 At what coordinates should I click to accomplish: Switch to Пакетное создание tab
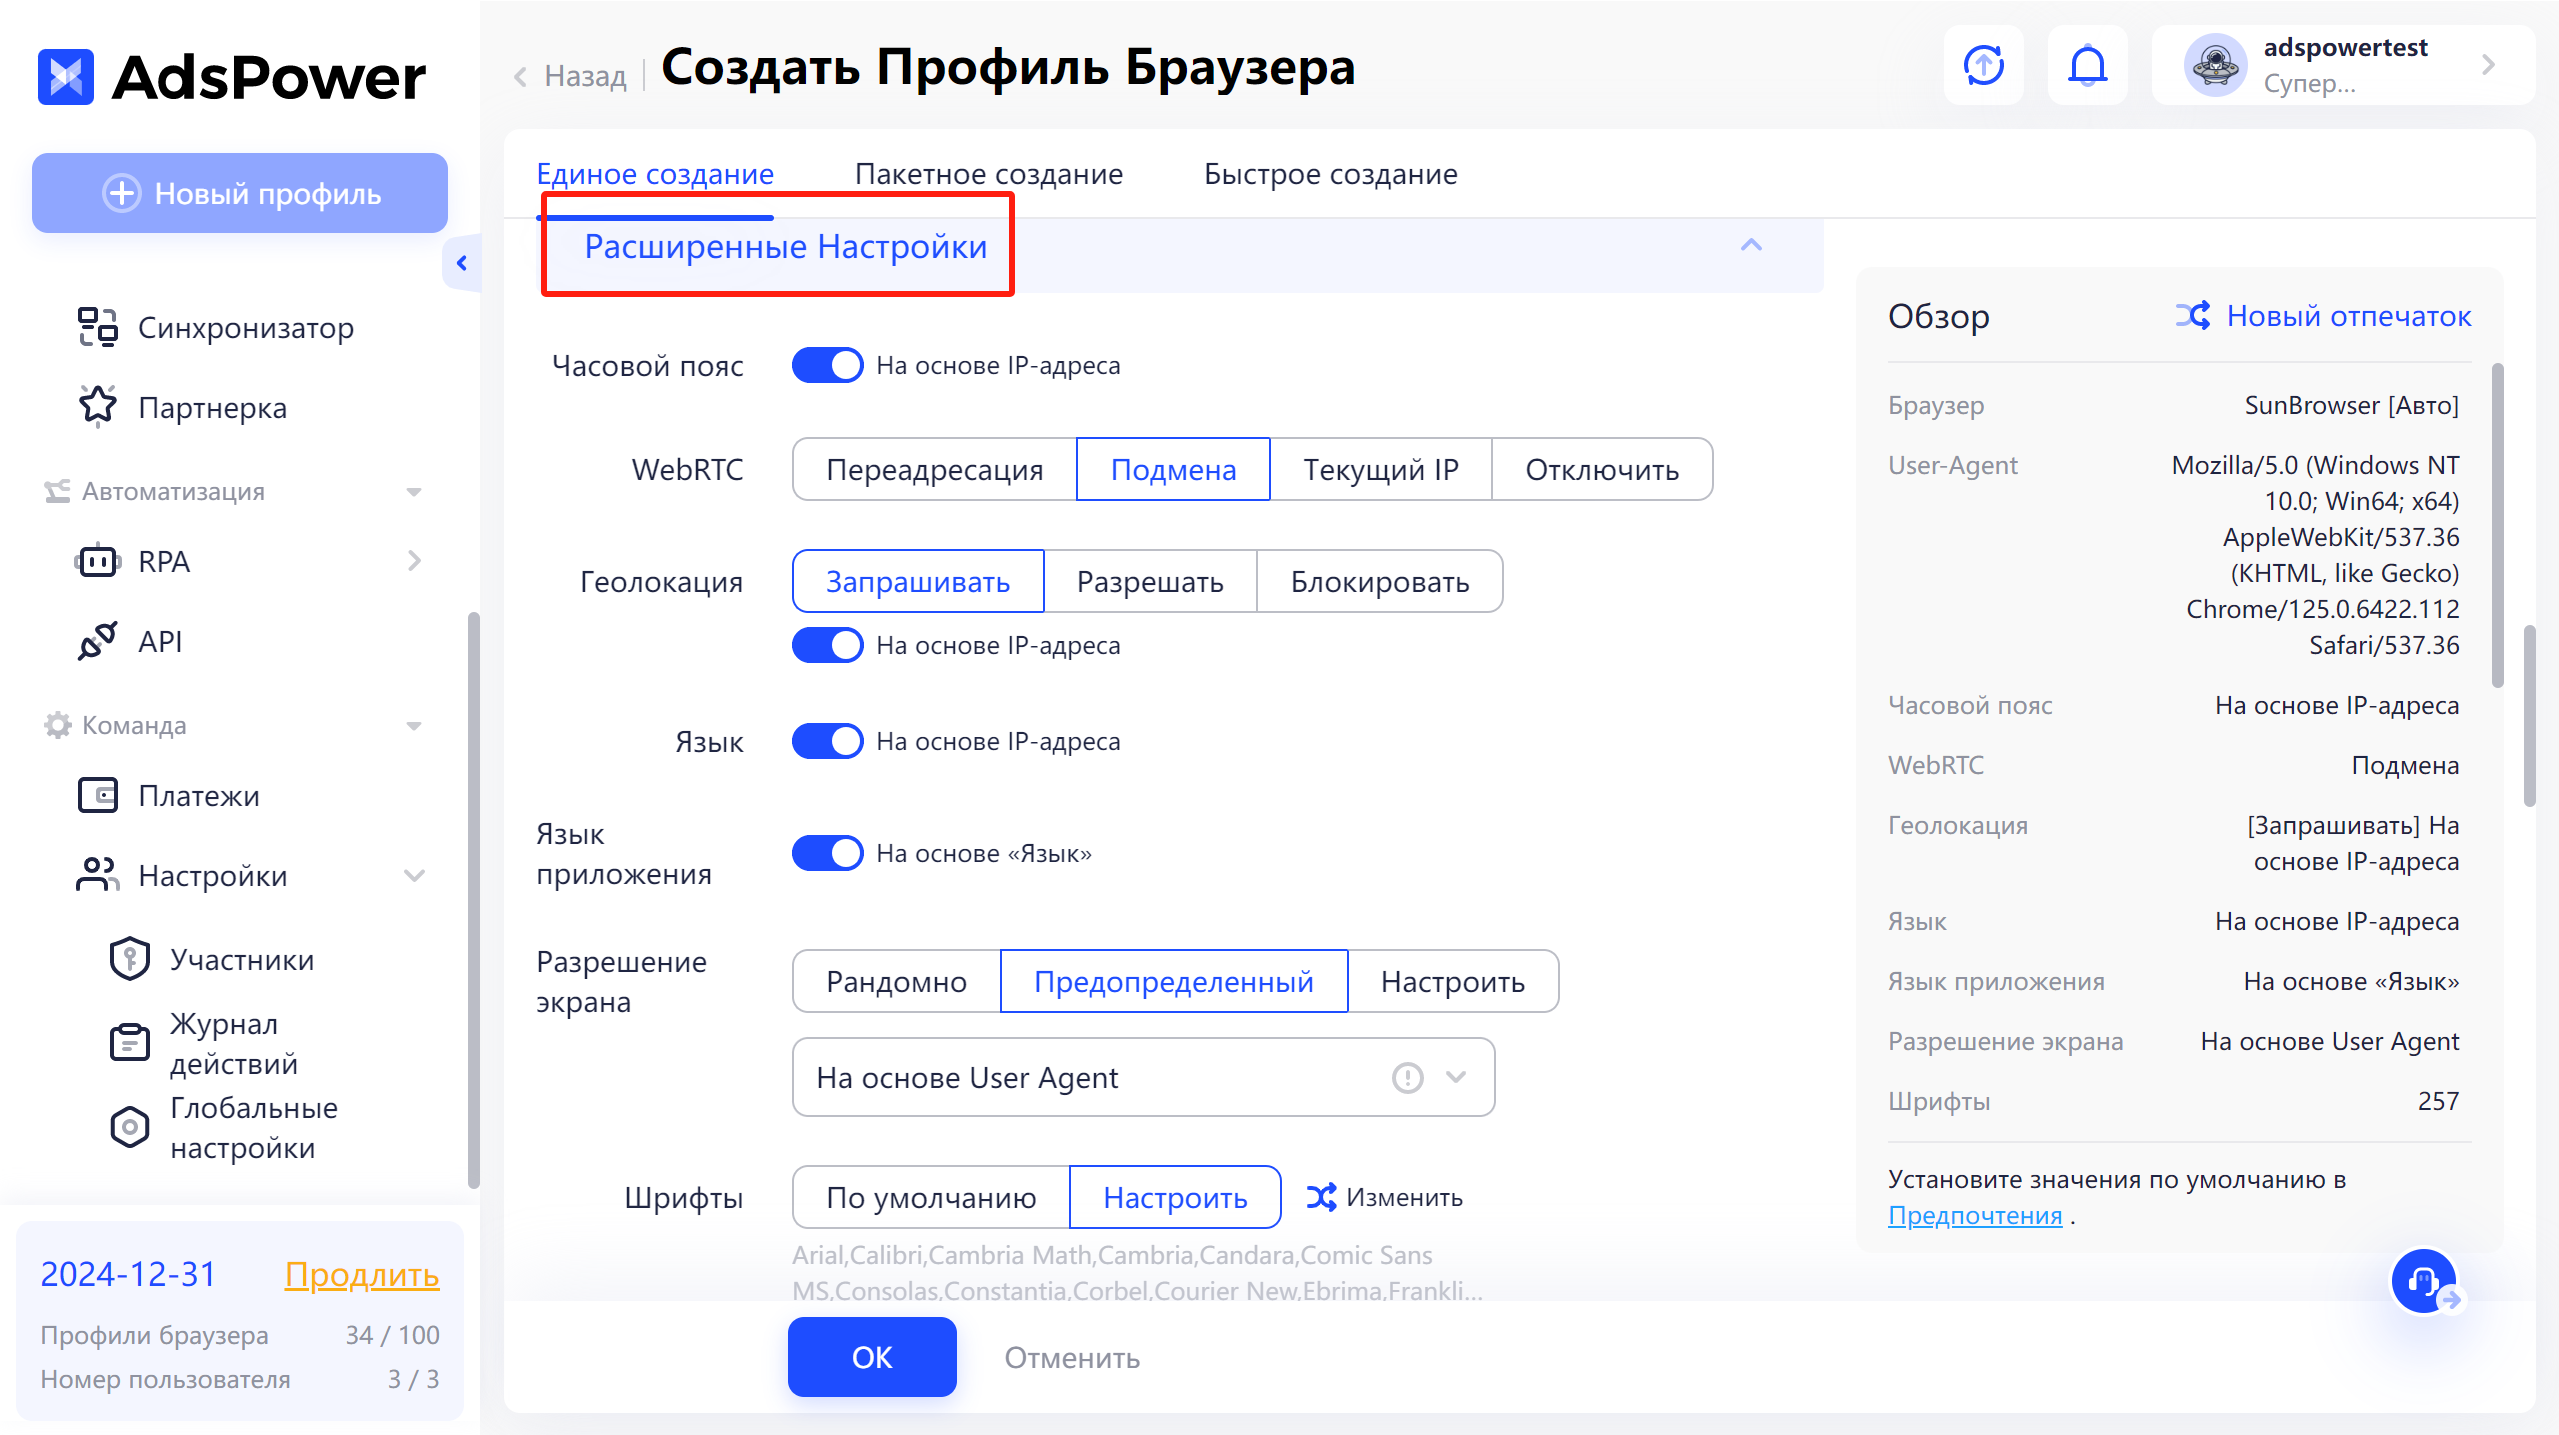tap(988, 174)
